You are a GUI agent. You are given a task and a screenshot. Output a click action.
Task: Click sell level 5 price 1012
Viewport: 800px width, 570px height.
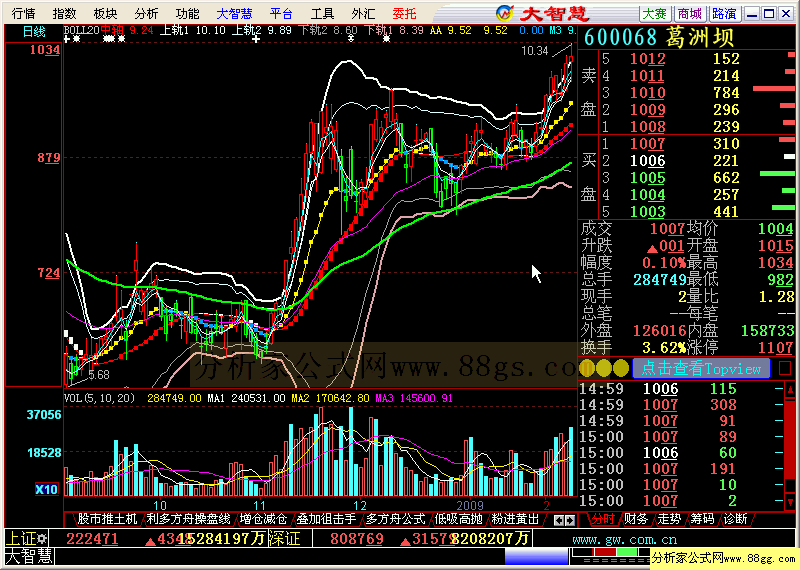(x=647, y=59)
